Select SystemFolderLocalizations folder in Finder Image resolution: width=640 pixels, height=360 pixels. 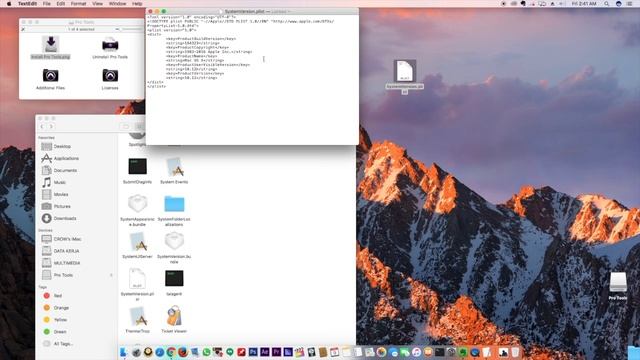click(x=174, y=204)
